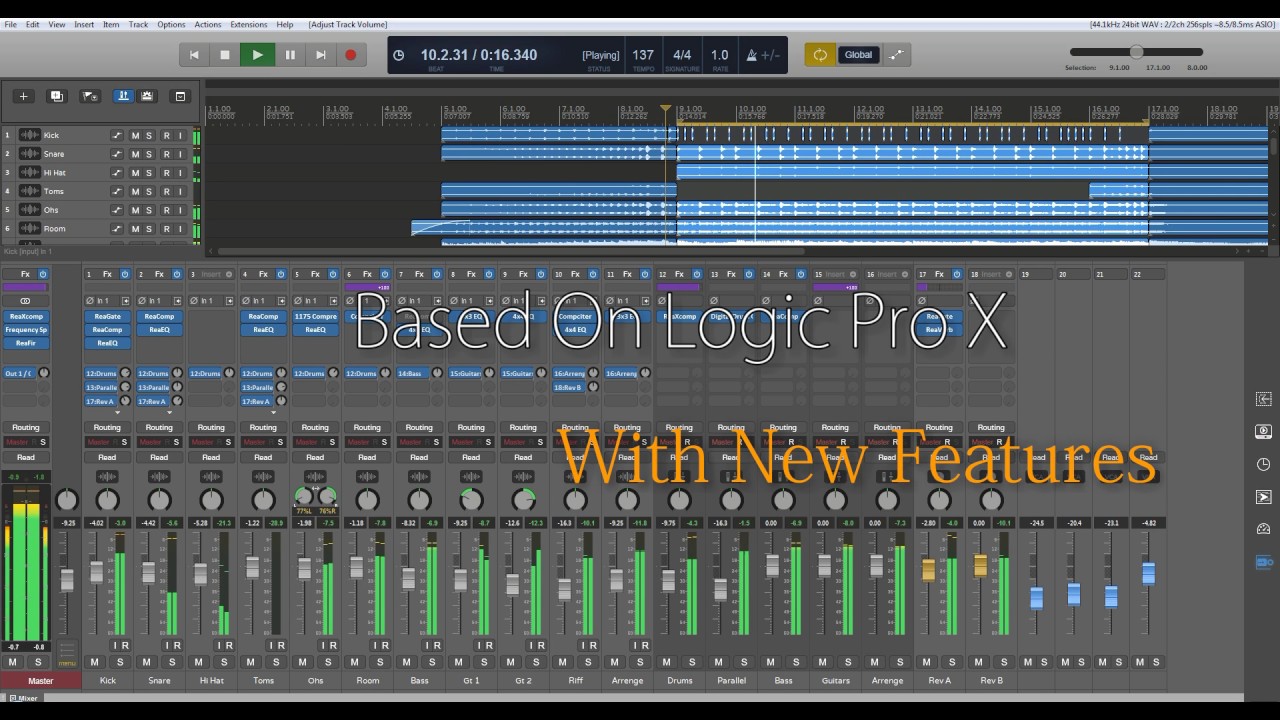This screenshot has height=720, width=1280.
Task: Open the track folder dropdown icon
Action: click(x=89, y=96)
